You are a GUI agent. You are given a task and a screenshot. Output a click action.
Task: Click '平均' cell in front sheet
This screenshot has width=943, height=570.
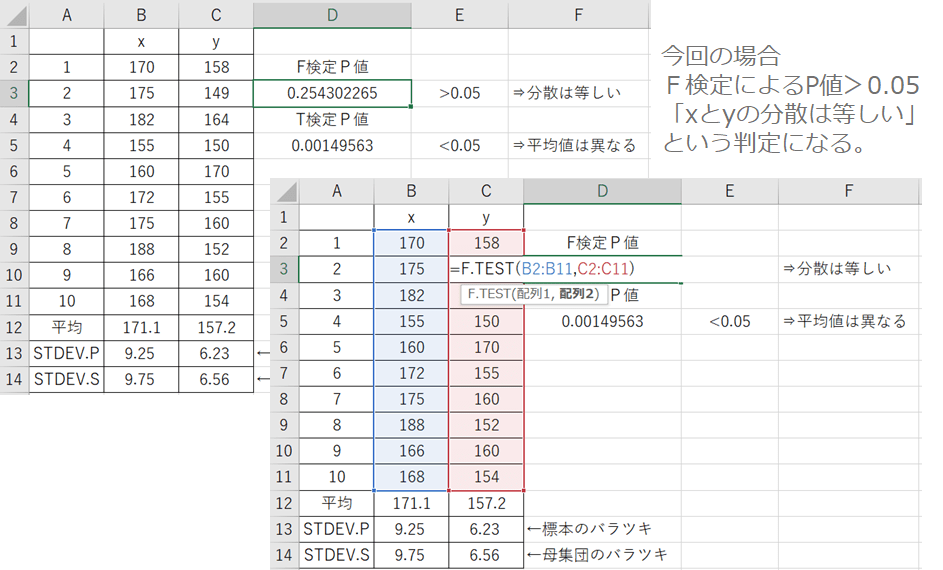pyautogui.click(x=336, y=503)
